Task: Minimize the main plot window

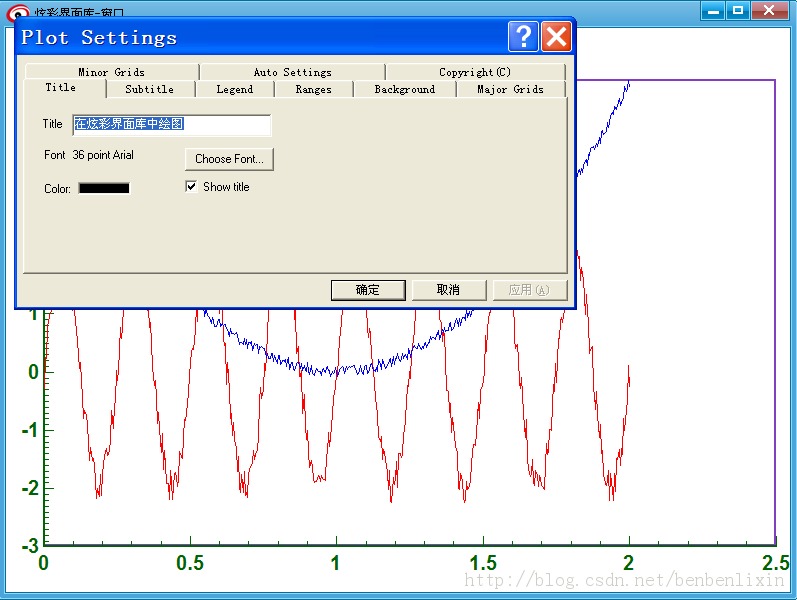Action: coord(713,10)
